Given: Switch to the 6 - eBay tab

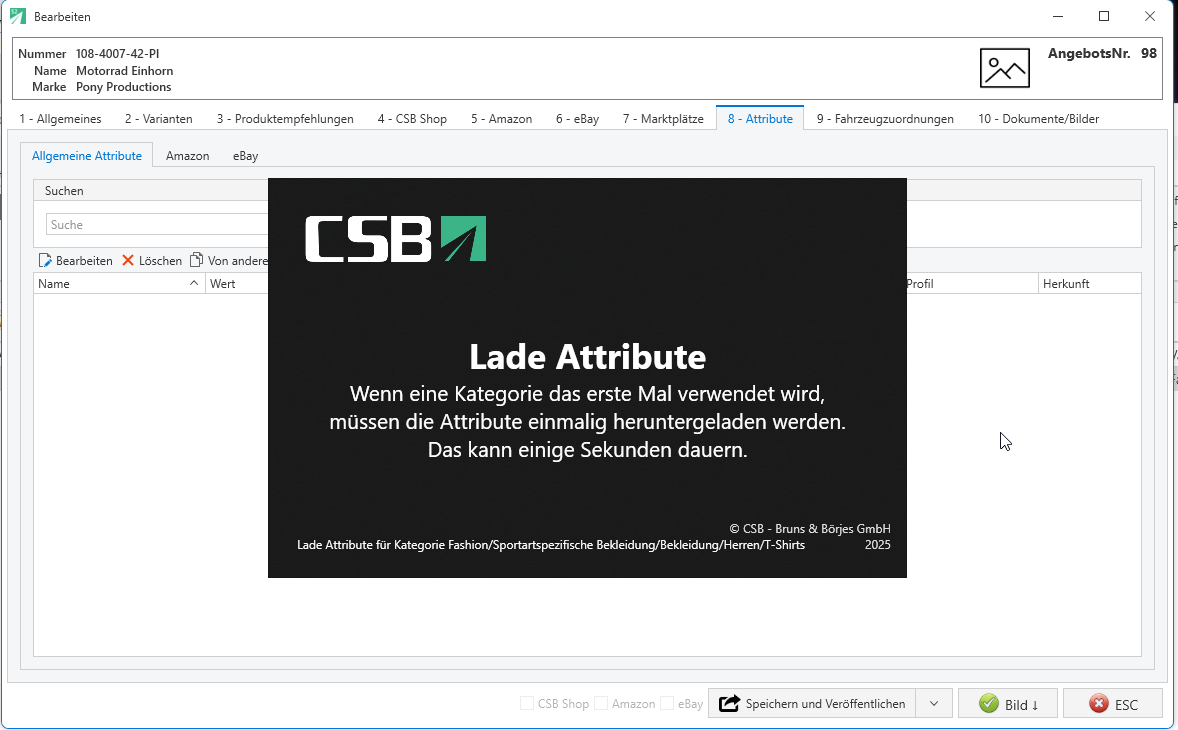Looking at the screenshot, I should pyautogui.click(x=578, y=119).
